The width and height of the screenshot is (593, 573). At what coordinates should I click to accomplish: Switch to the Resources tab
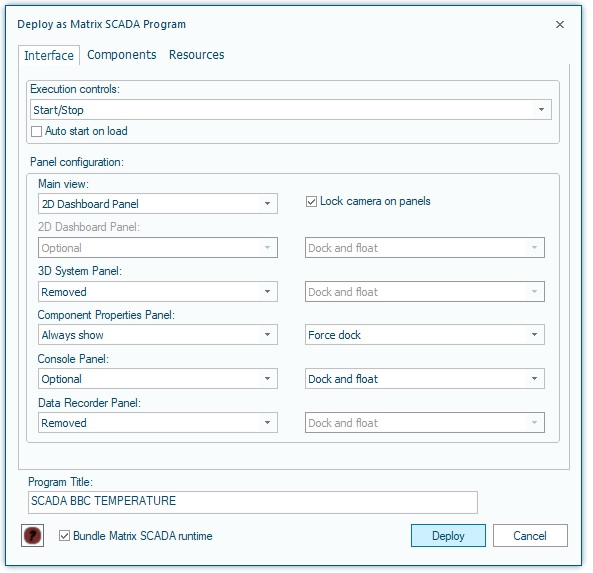point(196,55)
